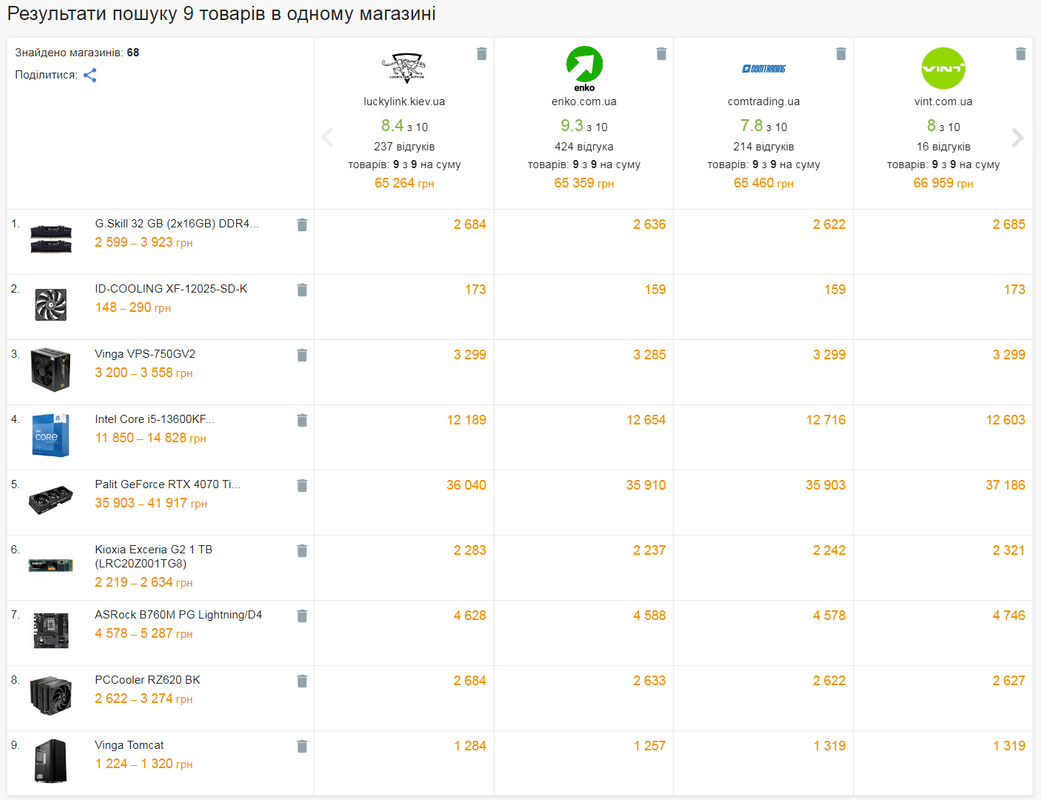1041x800 pixels.
Task: Show next stores with right arrow
Action: click(x=1018, y=137)
